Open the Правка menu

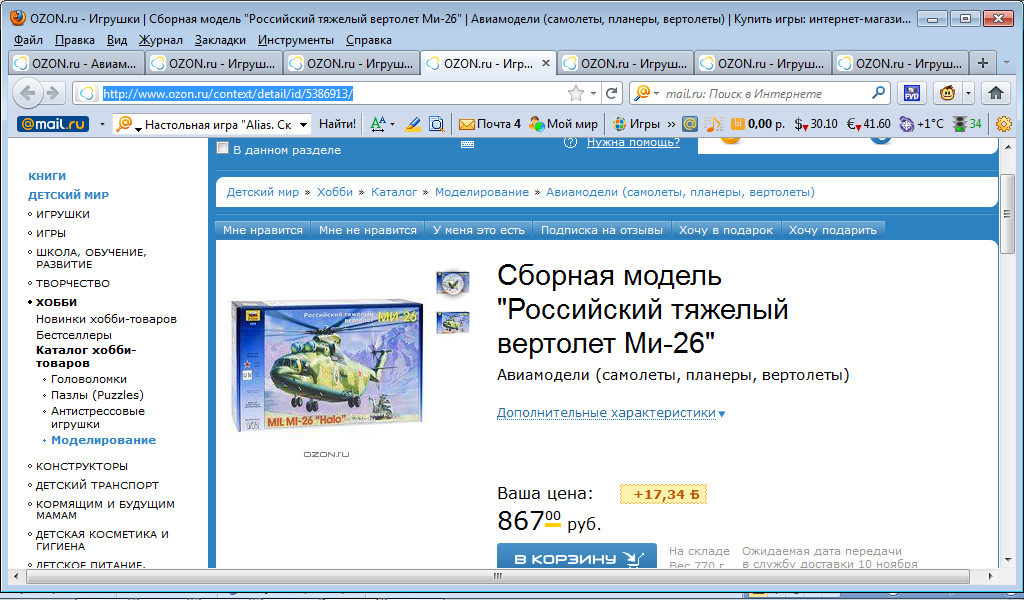point(74,40)
